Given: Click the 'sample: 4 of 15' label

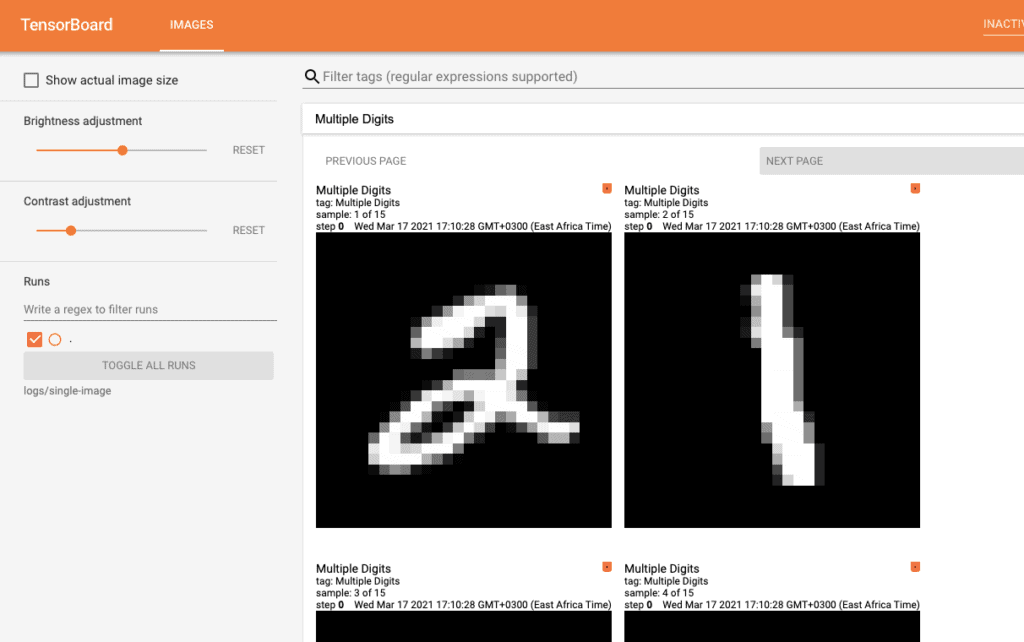Looking at the screenshot, I should coord(659,593).
